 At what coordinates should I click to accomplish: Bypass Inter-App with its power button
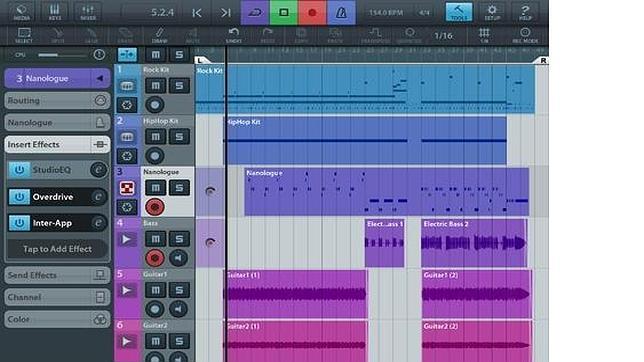(19, 223)
